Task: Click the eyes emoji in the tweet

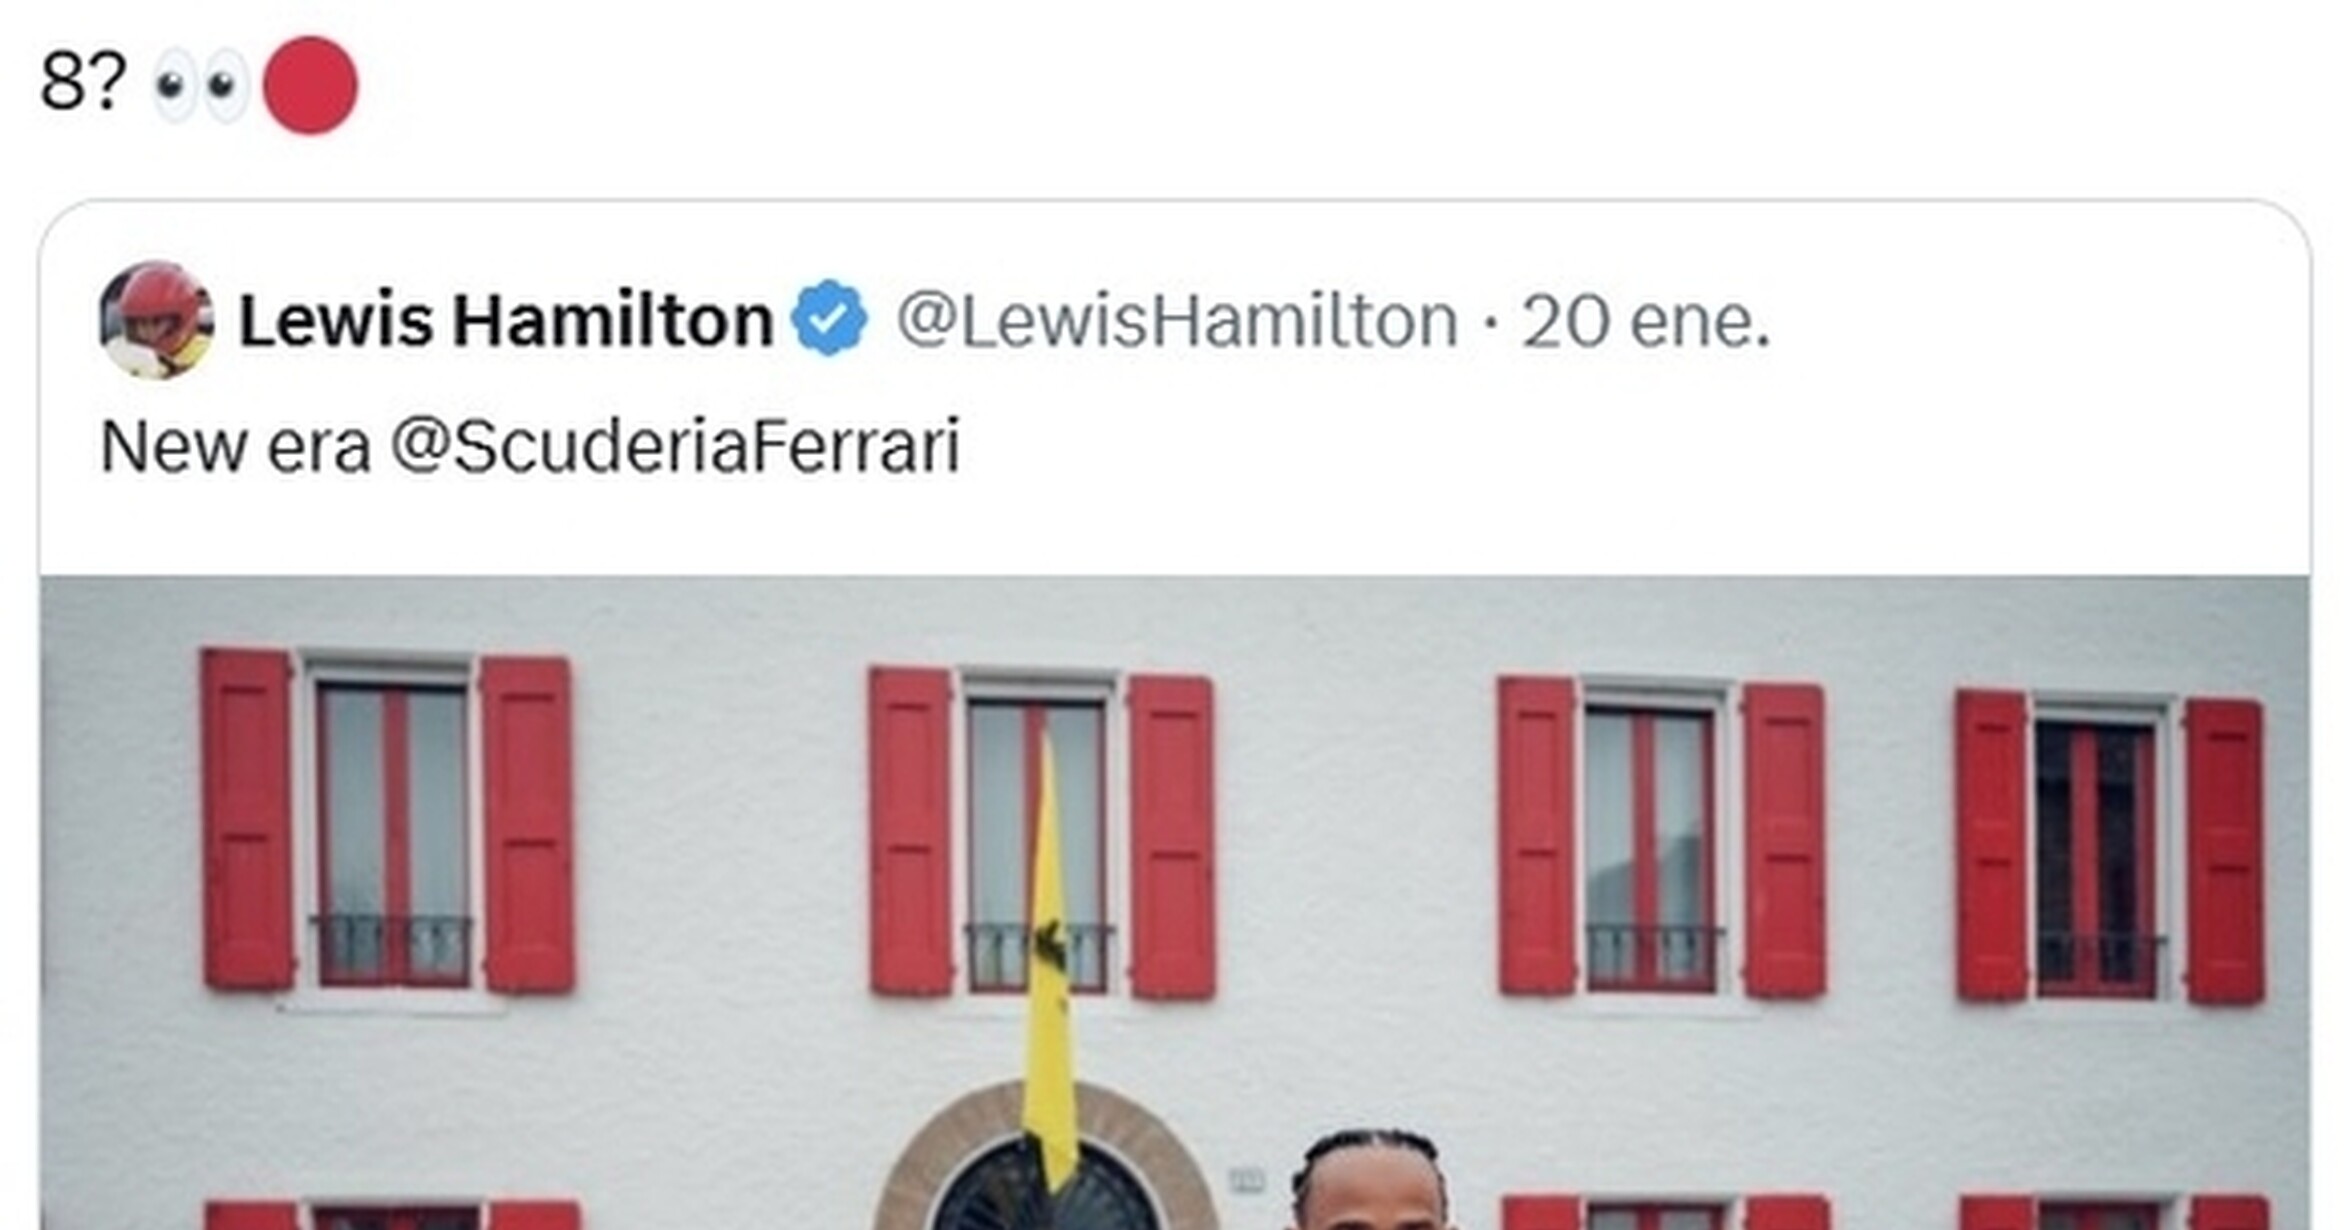Action: 201,86
